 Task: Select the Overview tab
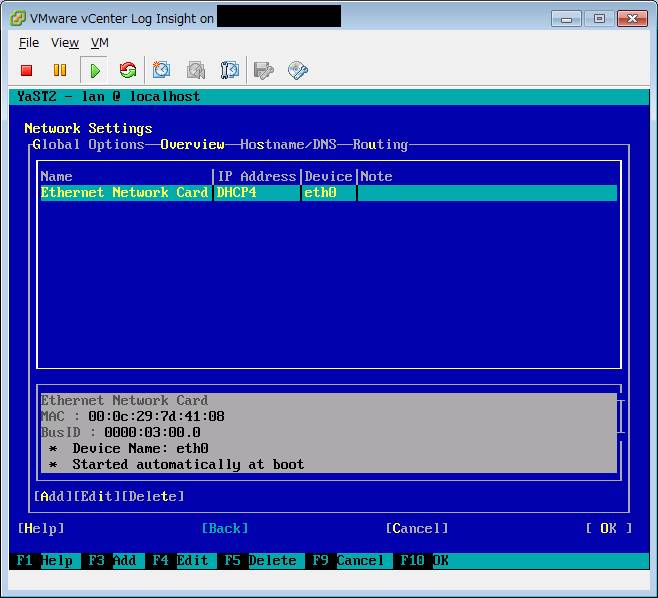(x=192, y=144)
